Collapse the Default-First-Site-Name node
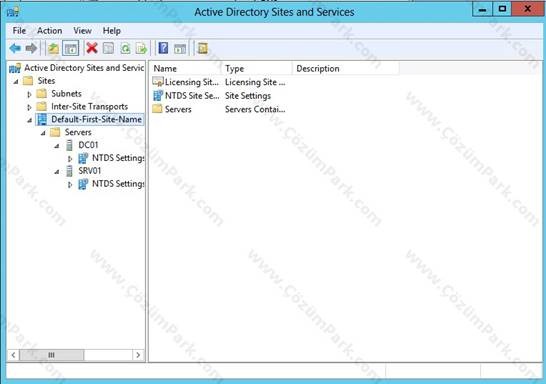Image resolution: width=546 pixels, height=384 pixels. click(30, 120)
